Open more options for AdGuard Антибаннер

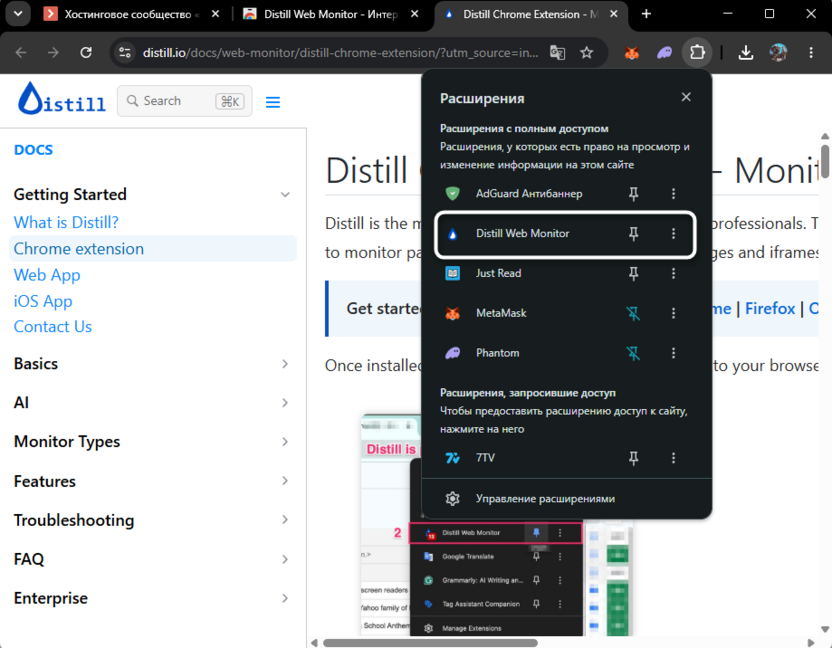(x=673, y=194)
